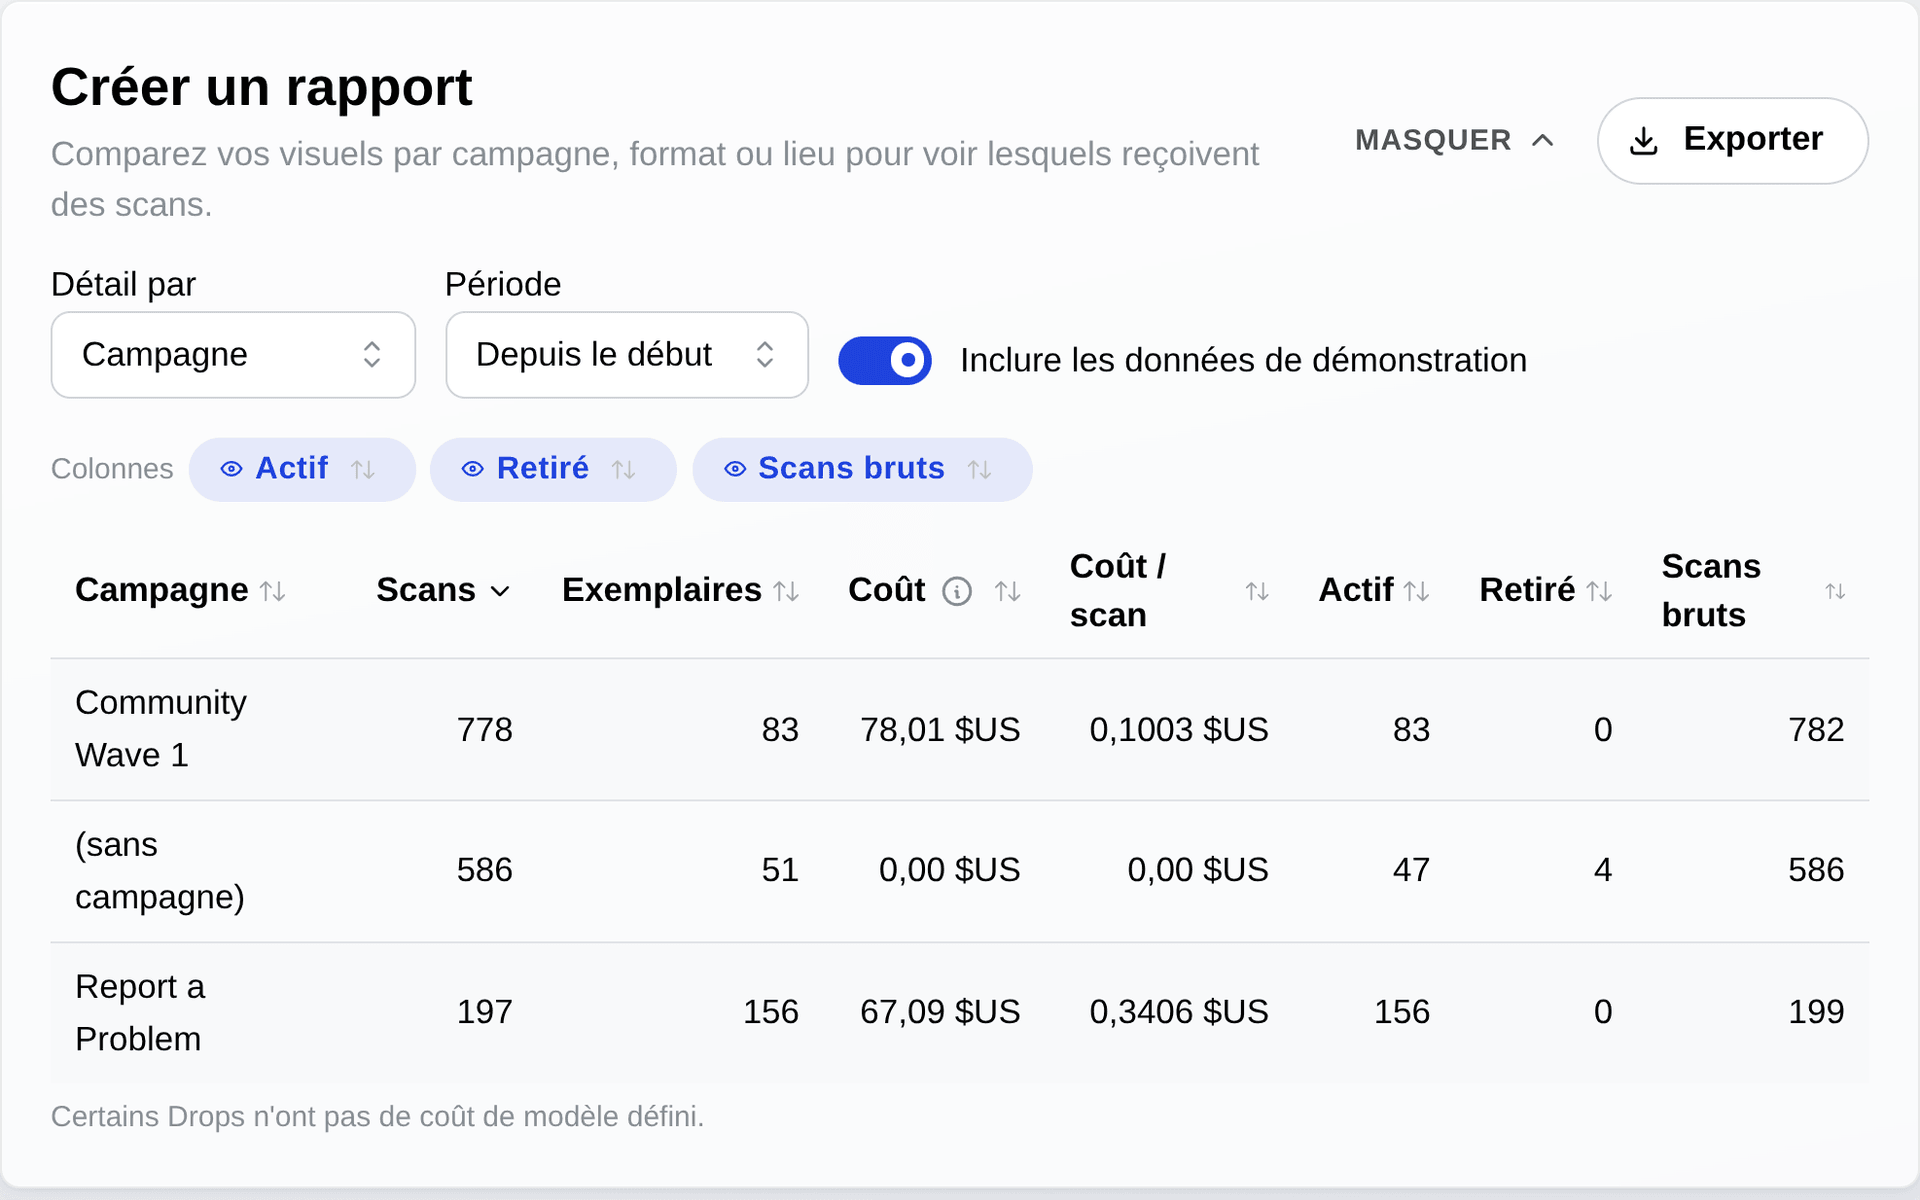Collapse the report panel with MASQUER
Screen dimensions: 1920x1200
coord(1455,141)
